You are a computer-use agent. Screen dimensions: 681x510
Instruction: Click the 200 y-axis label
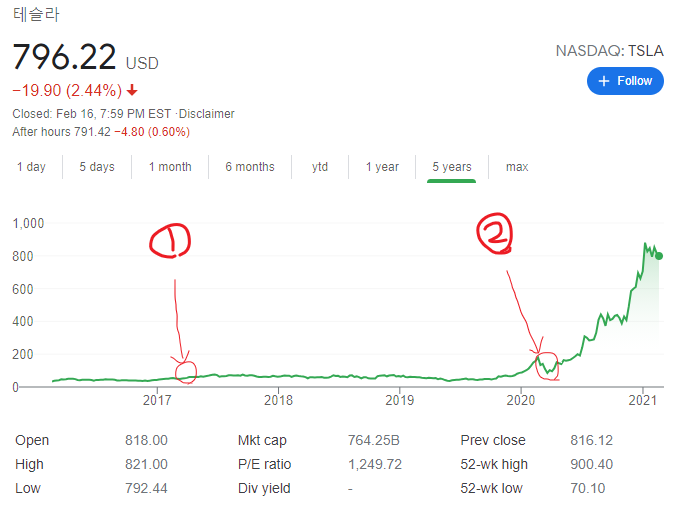pyautogui.click(x=23, y=354)
